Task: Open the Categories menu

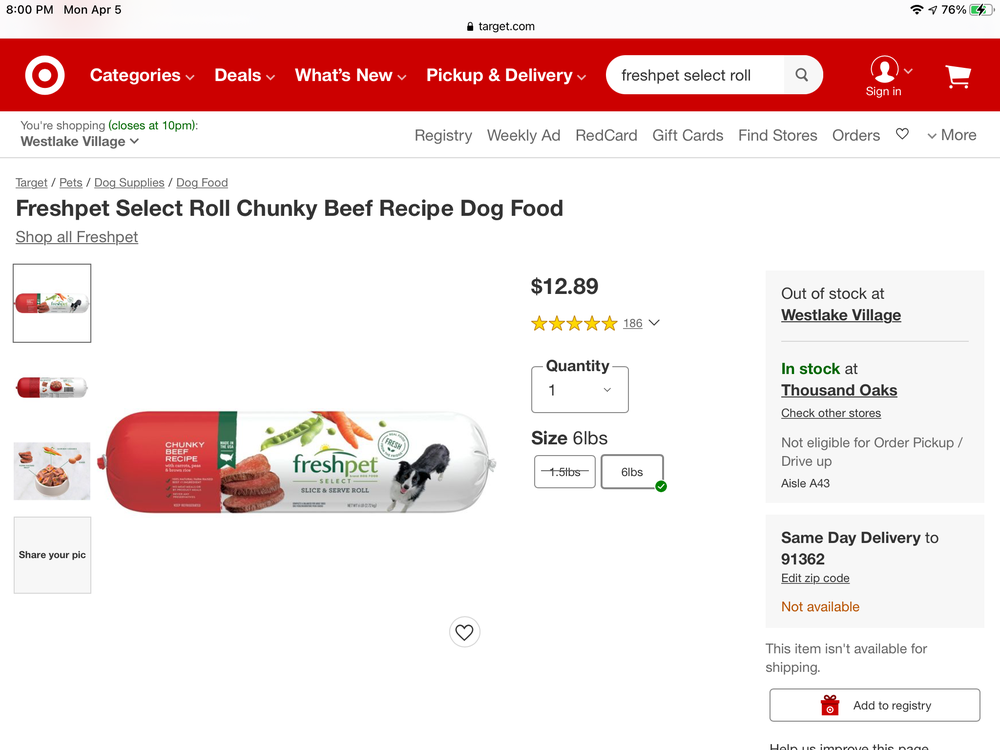Action: click(142, 75)
